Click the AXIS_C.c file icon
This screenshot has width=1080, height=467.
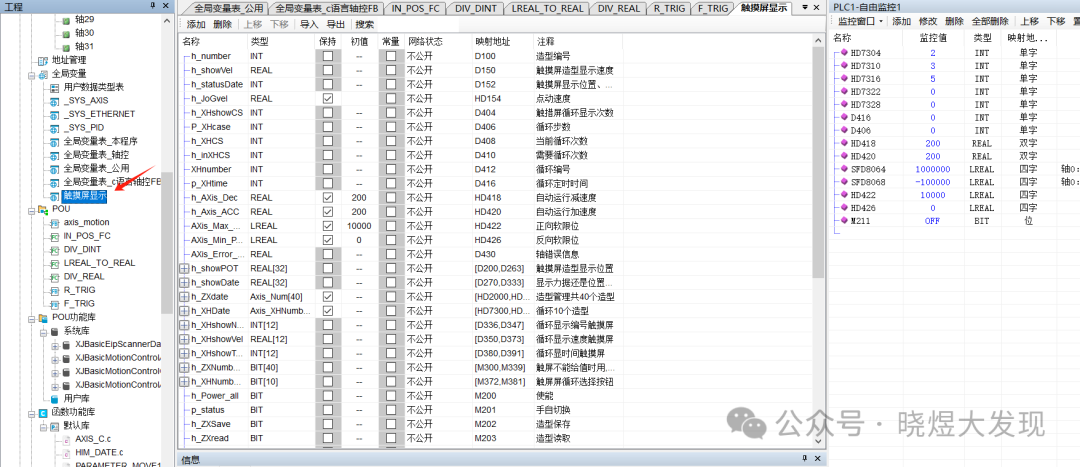[66, 439]
